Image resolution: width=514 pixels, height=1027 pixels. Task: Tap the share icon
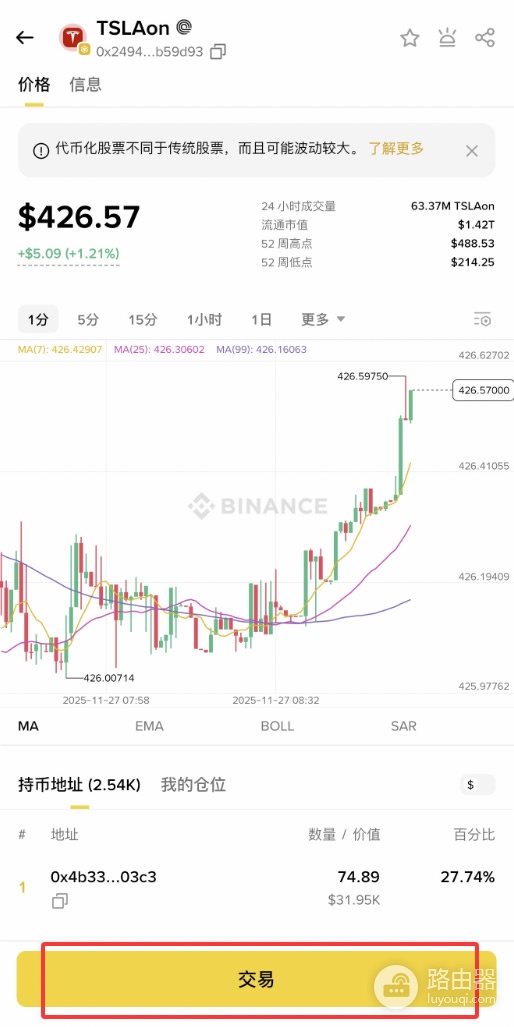click(x=485, y=38)
